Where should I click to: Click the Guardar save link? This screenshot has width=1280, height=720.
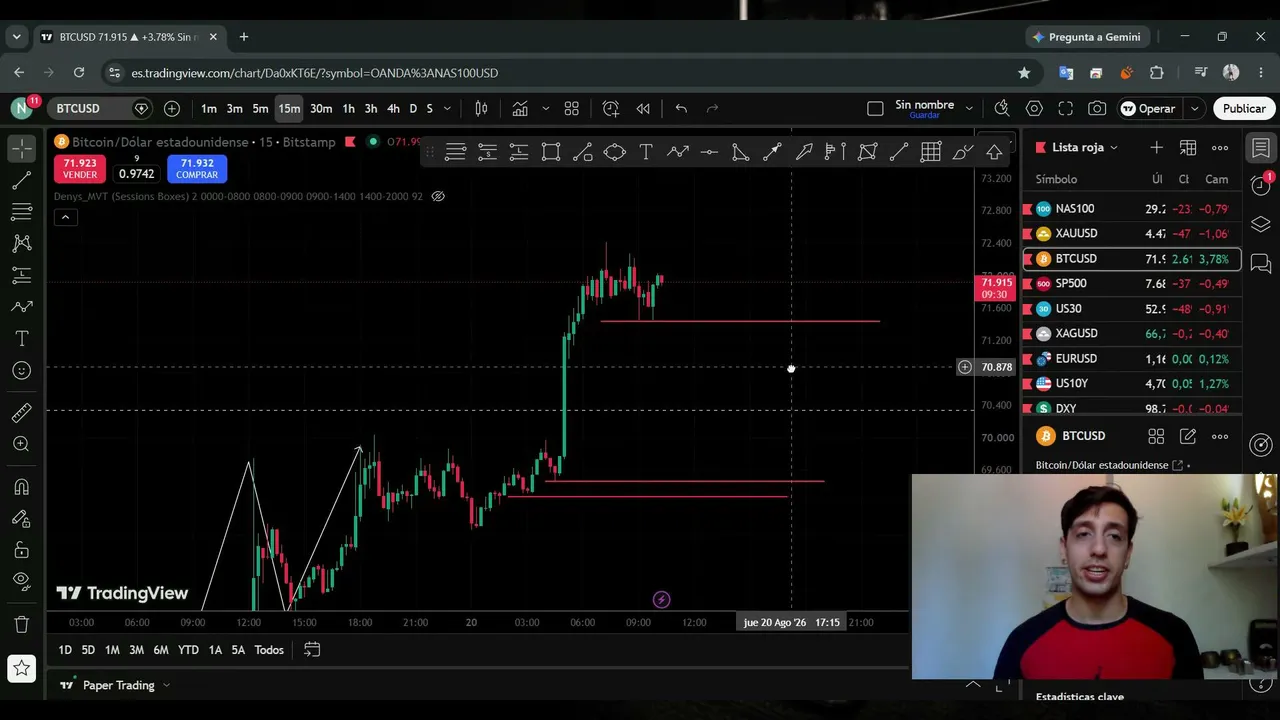[x=924, y=116]
